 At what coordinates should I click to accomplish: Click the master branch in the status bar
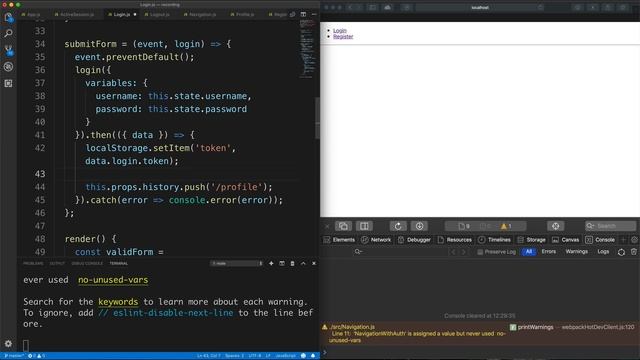pos(13,356)
